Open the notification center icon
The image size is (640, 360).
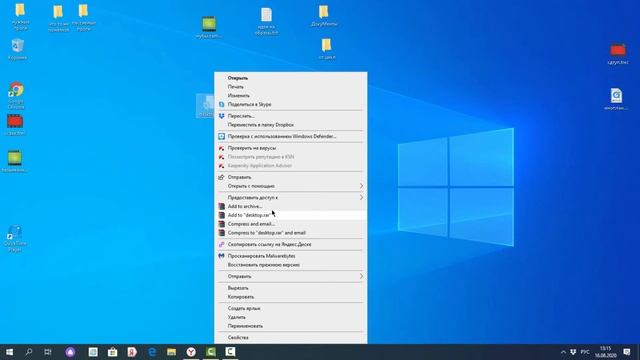click(x=627, y=352)
